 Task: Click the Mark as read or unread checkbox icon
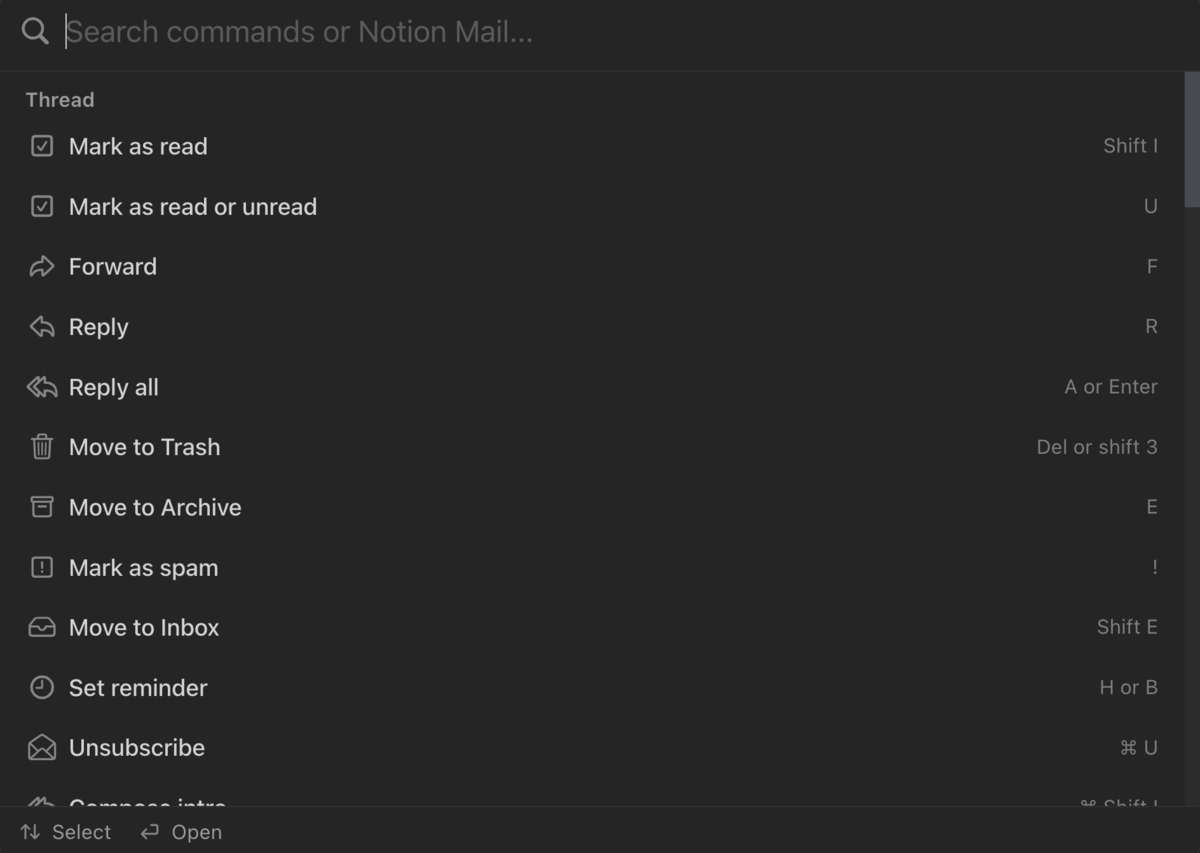tap(41, 206)
